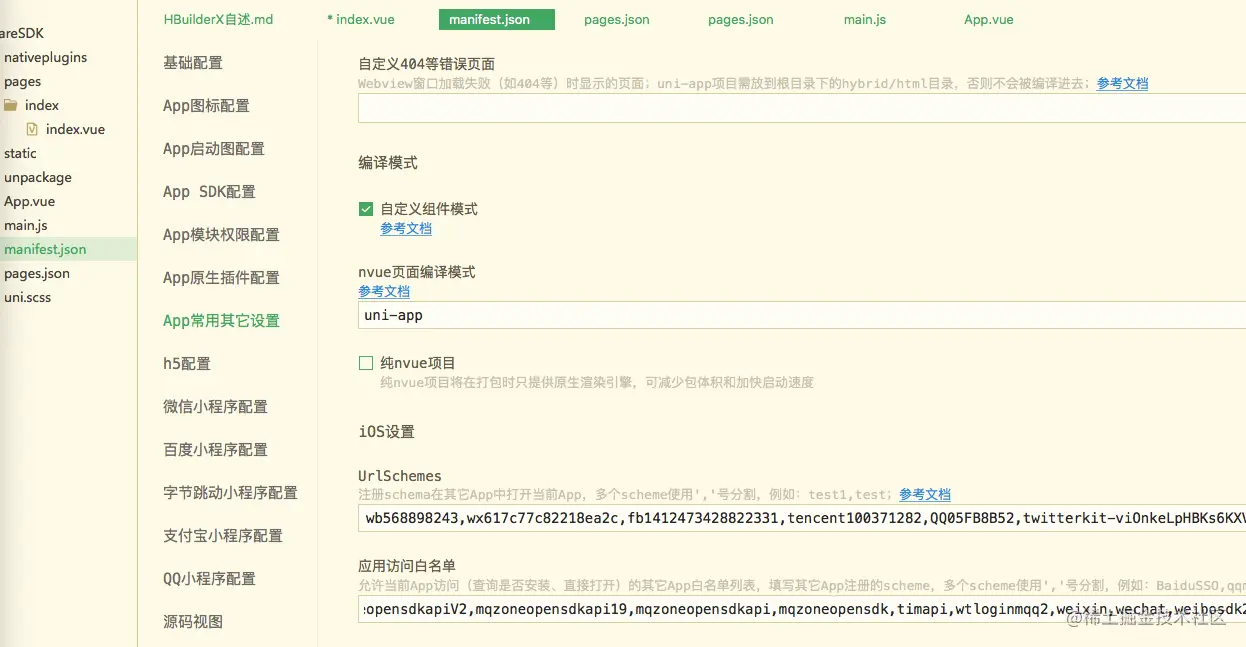Open 基础配置 settings section
Screen dimensions: 1246x647
point(193,63)
